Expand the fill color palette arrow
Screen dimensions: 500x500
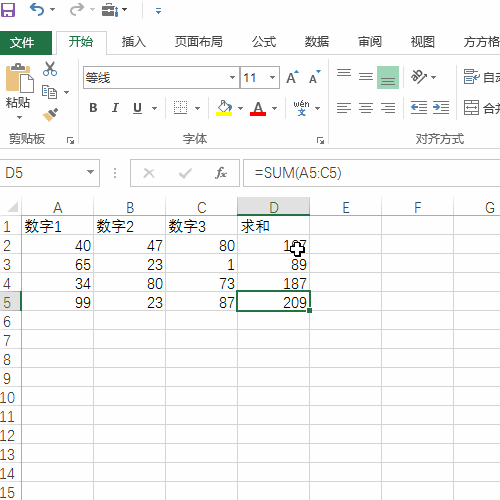(x=240, y=108)
